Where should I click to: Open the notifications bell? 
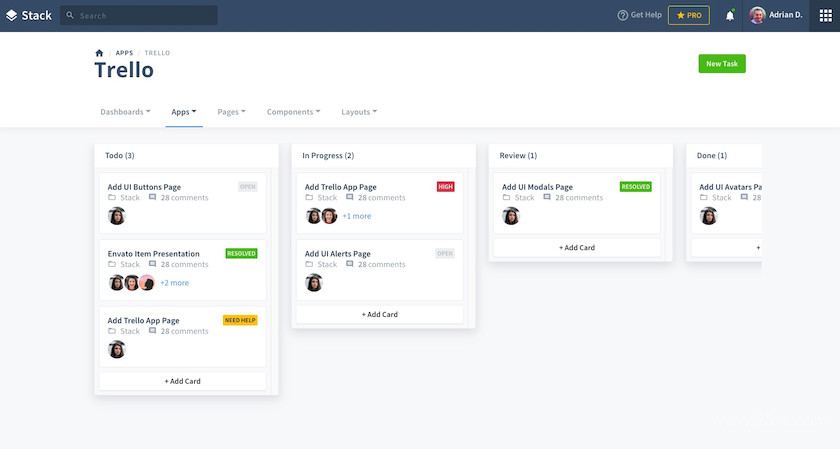pos(730,16)
